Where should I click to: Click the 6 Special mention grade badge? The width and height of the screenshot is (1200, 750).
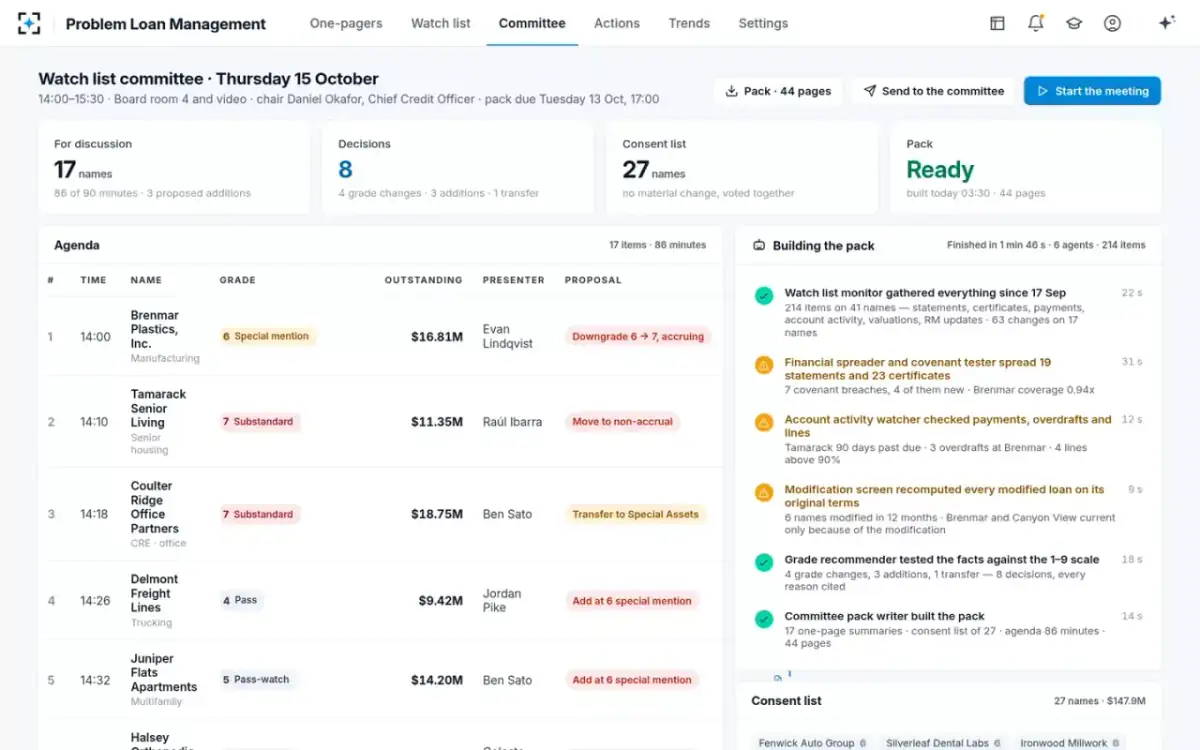pyautogui.click(x=267, y=336)
